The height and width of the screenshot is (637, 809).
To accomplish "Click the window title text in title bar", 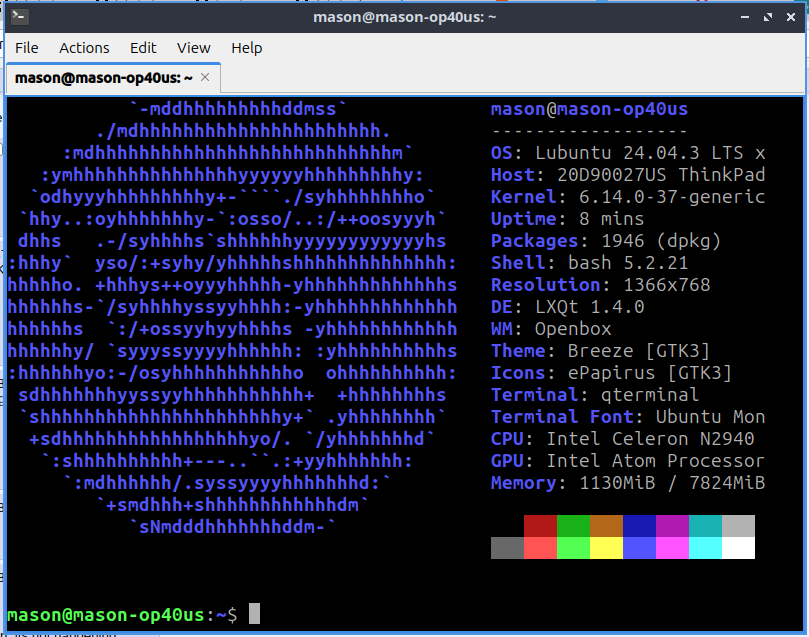I will (x=404, y=17).
